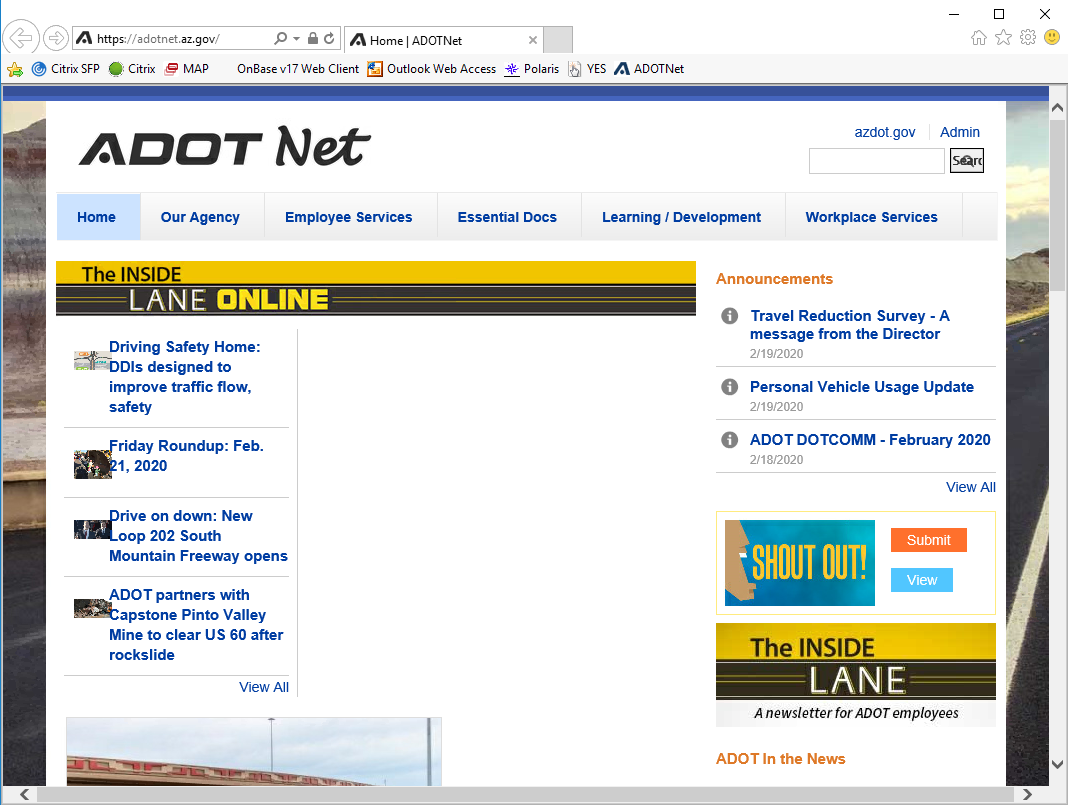Click the browser back arrow button

20,37
